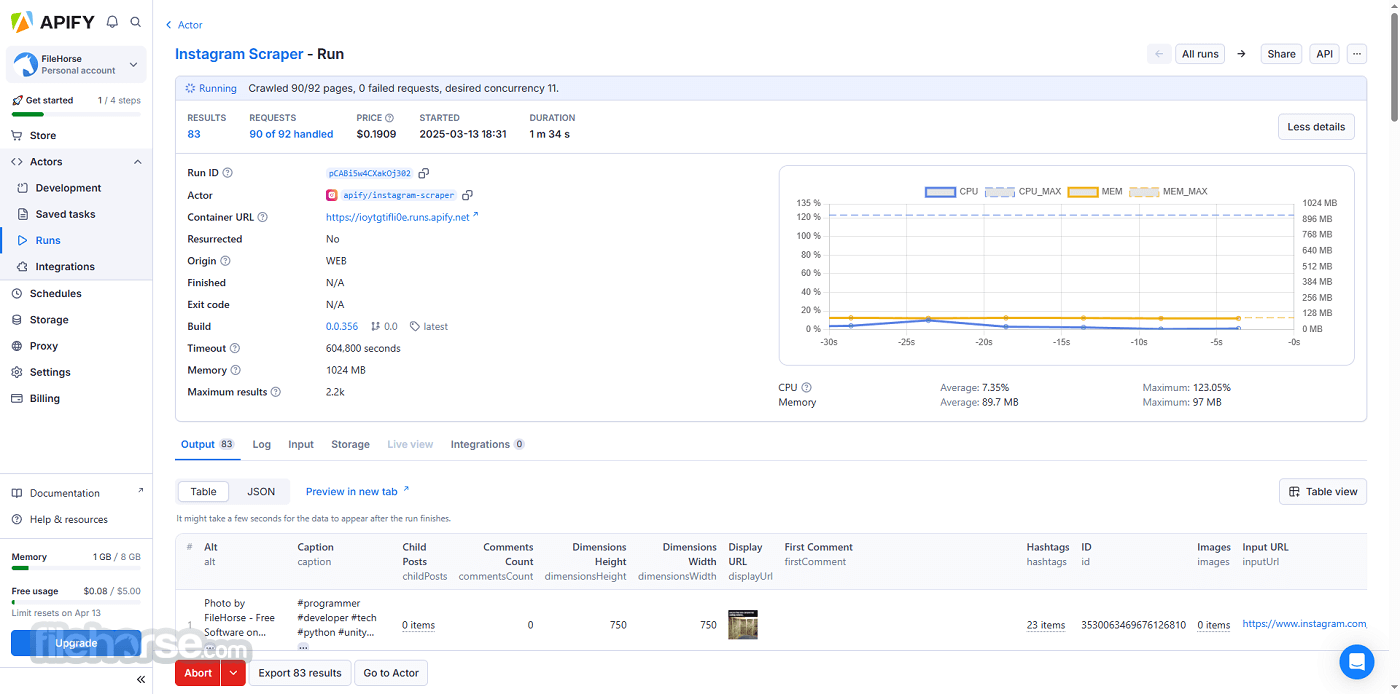Switch to the Integrations tab
The width and height of the screenshot is (1400, 694).
pos(488,444)
